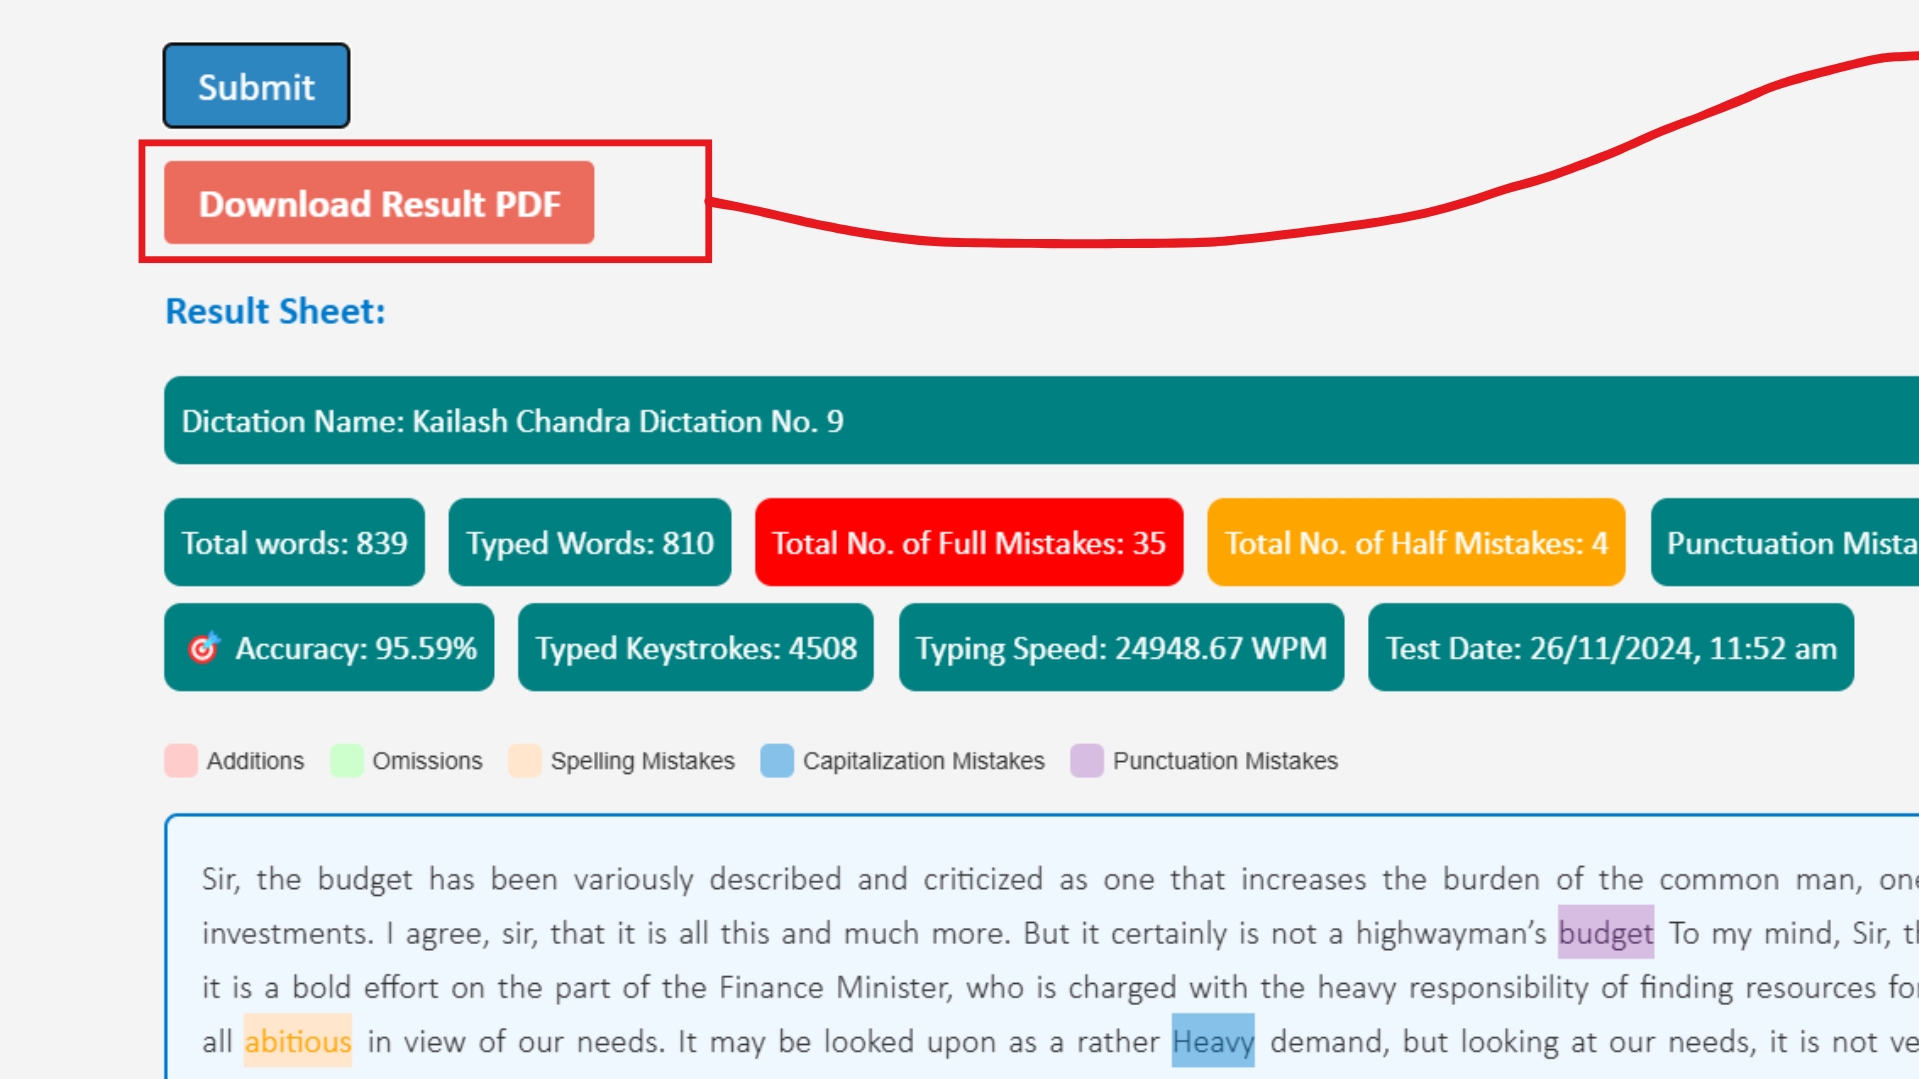Click the Submit button

pos(255,86)
